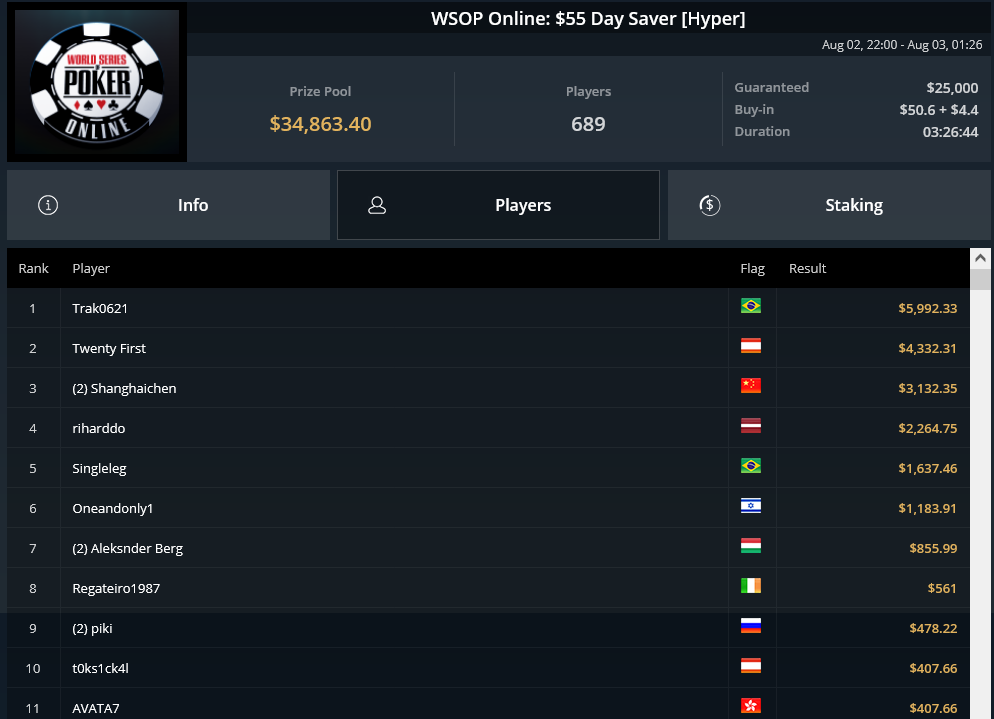The image size is (994, 719).
Task: Click the Hong Kong flag for AVATA7
Action: 751,706
